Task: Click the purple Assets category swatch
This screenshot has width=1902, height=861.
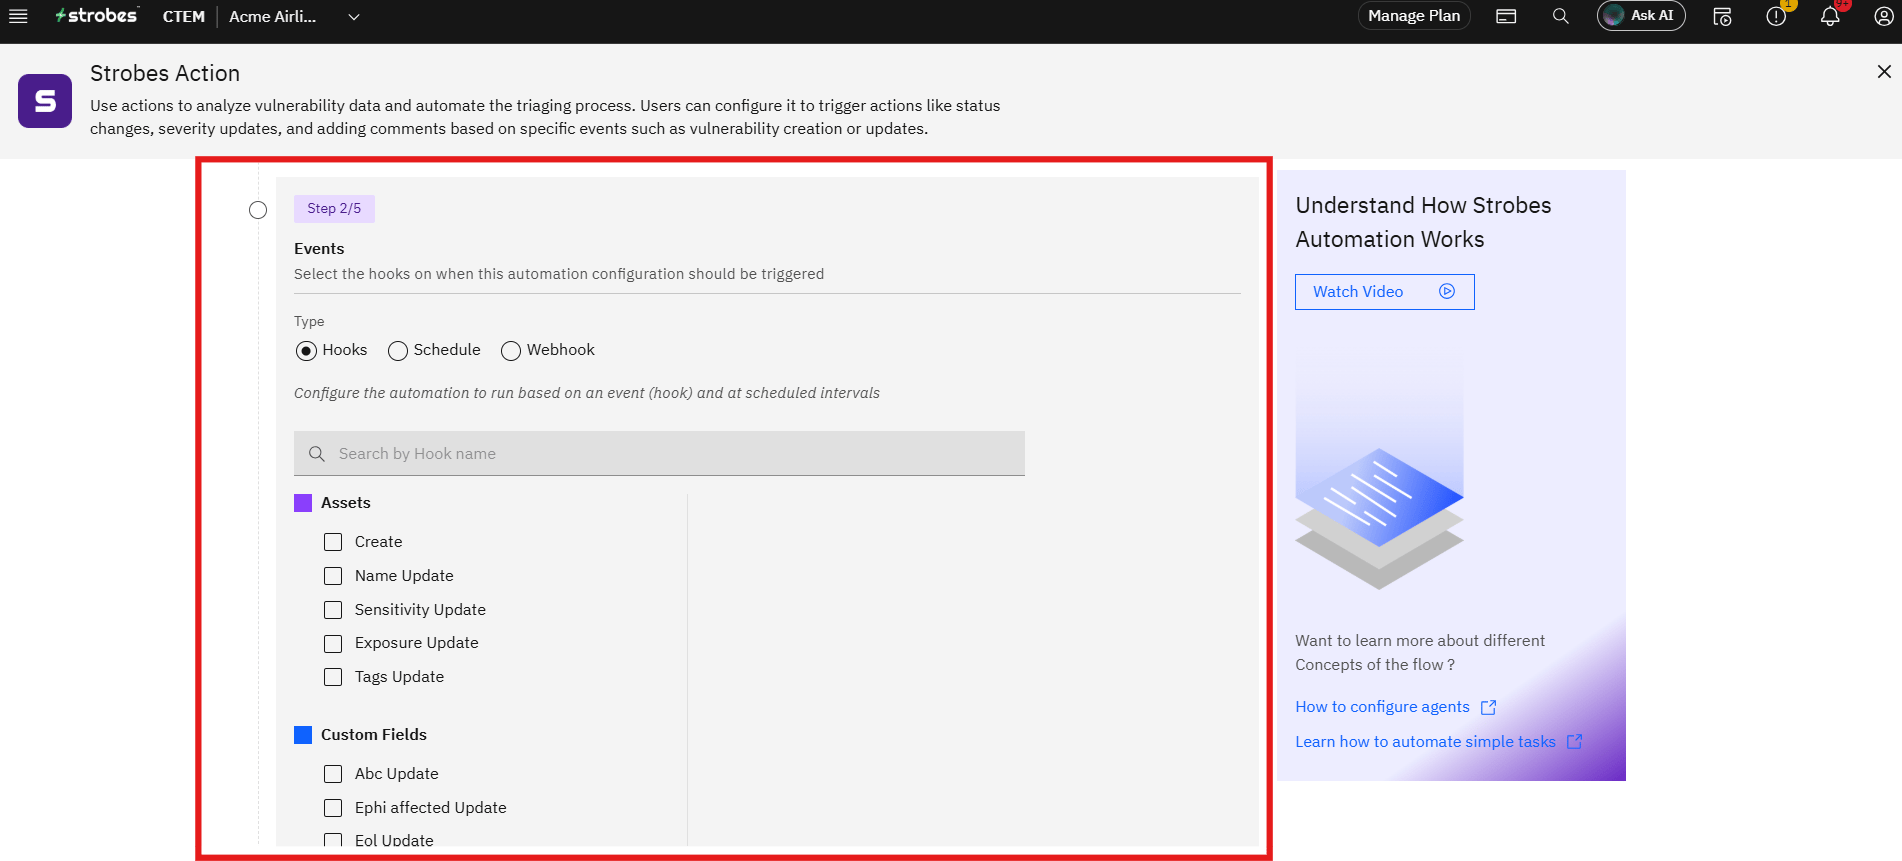Action: (x=303, y=503)
